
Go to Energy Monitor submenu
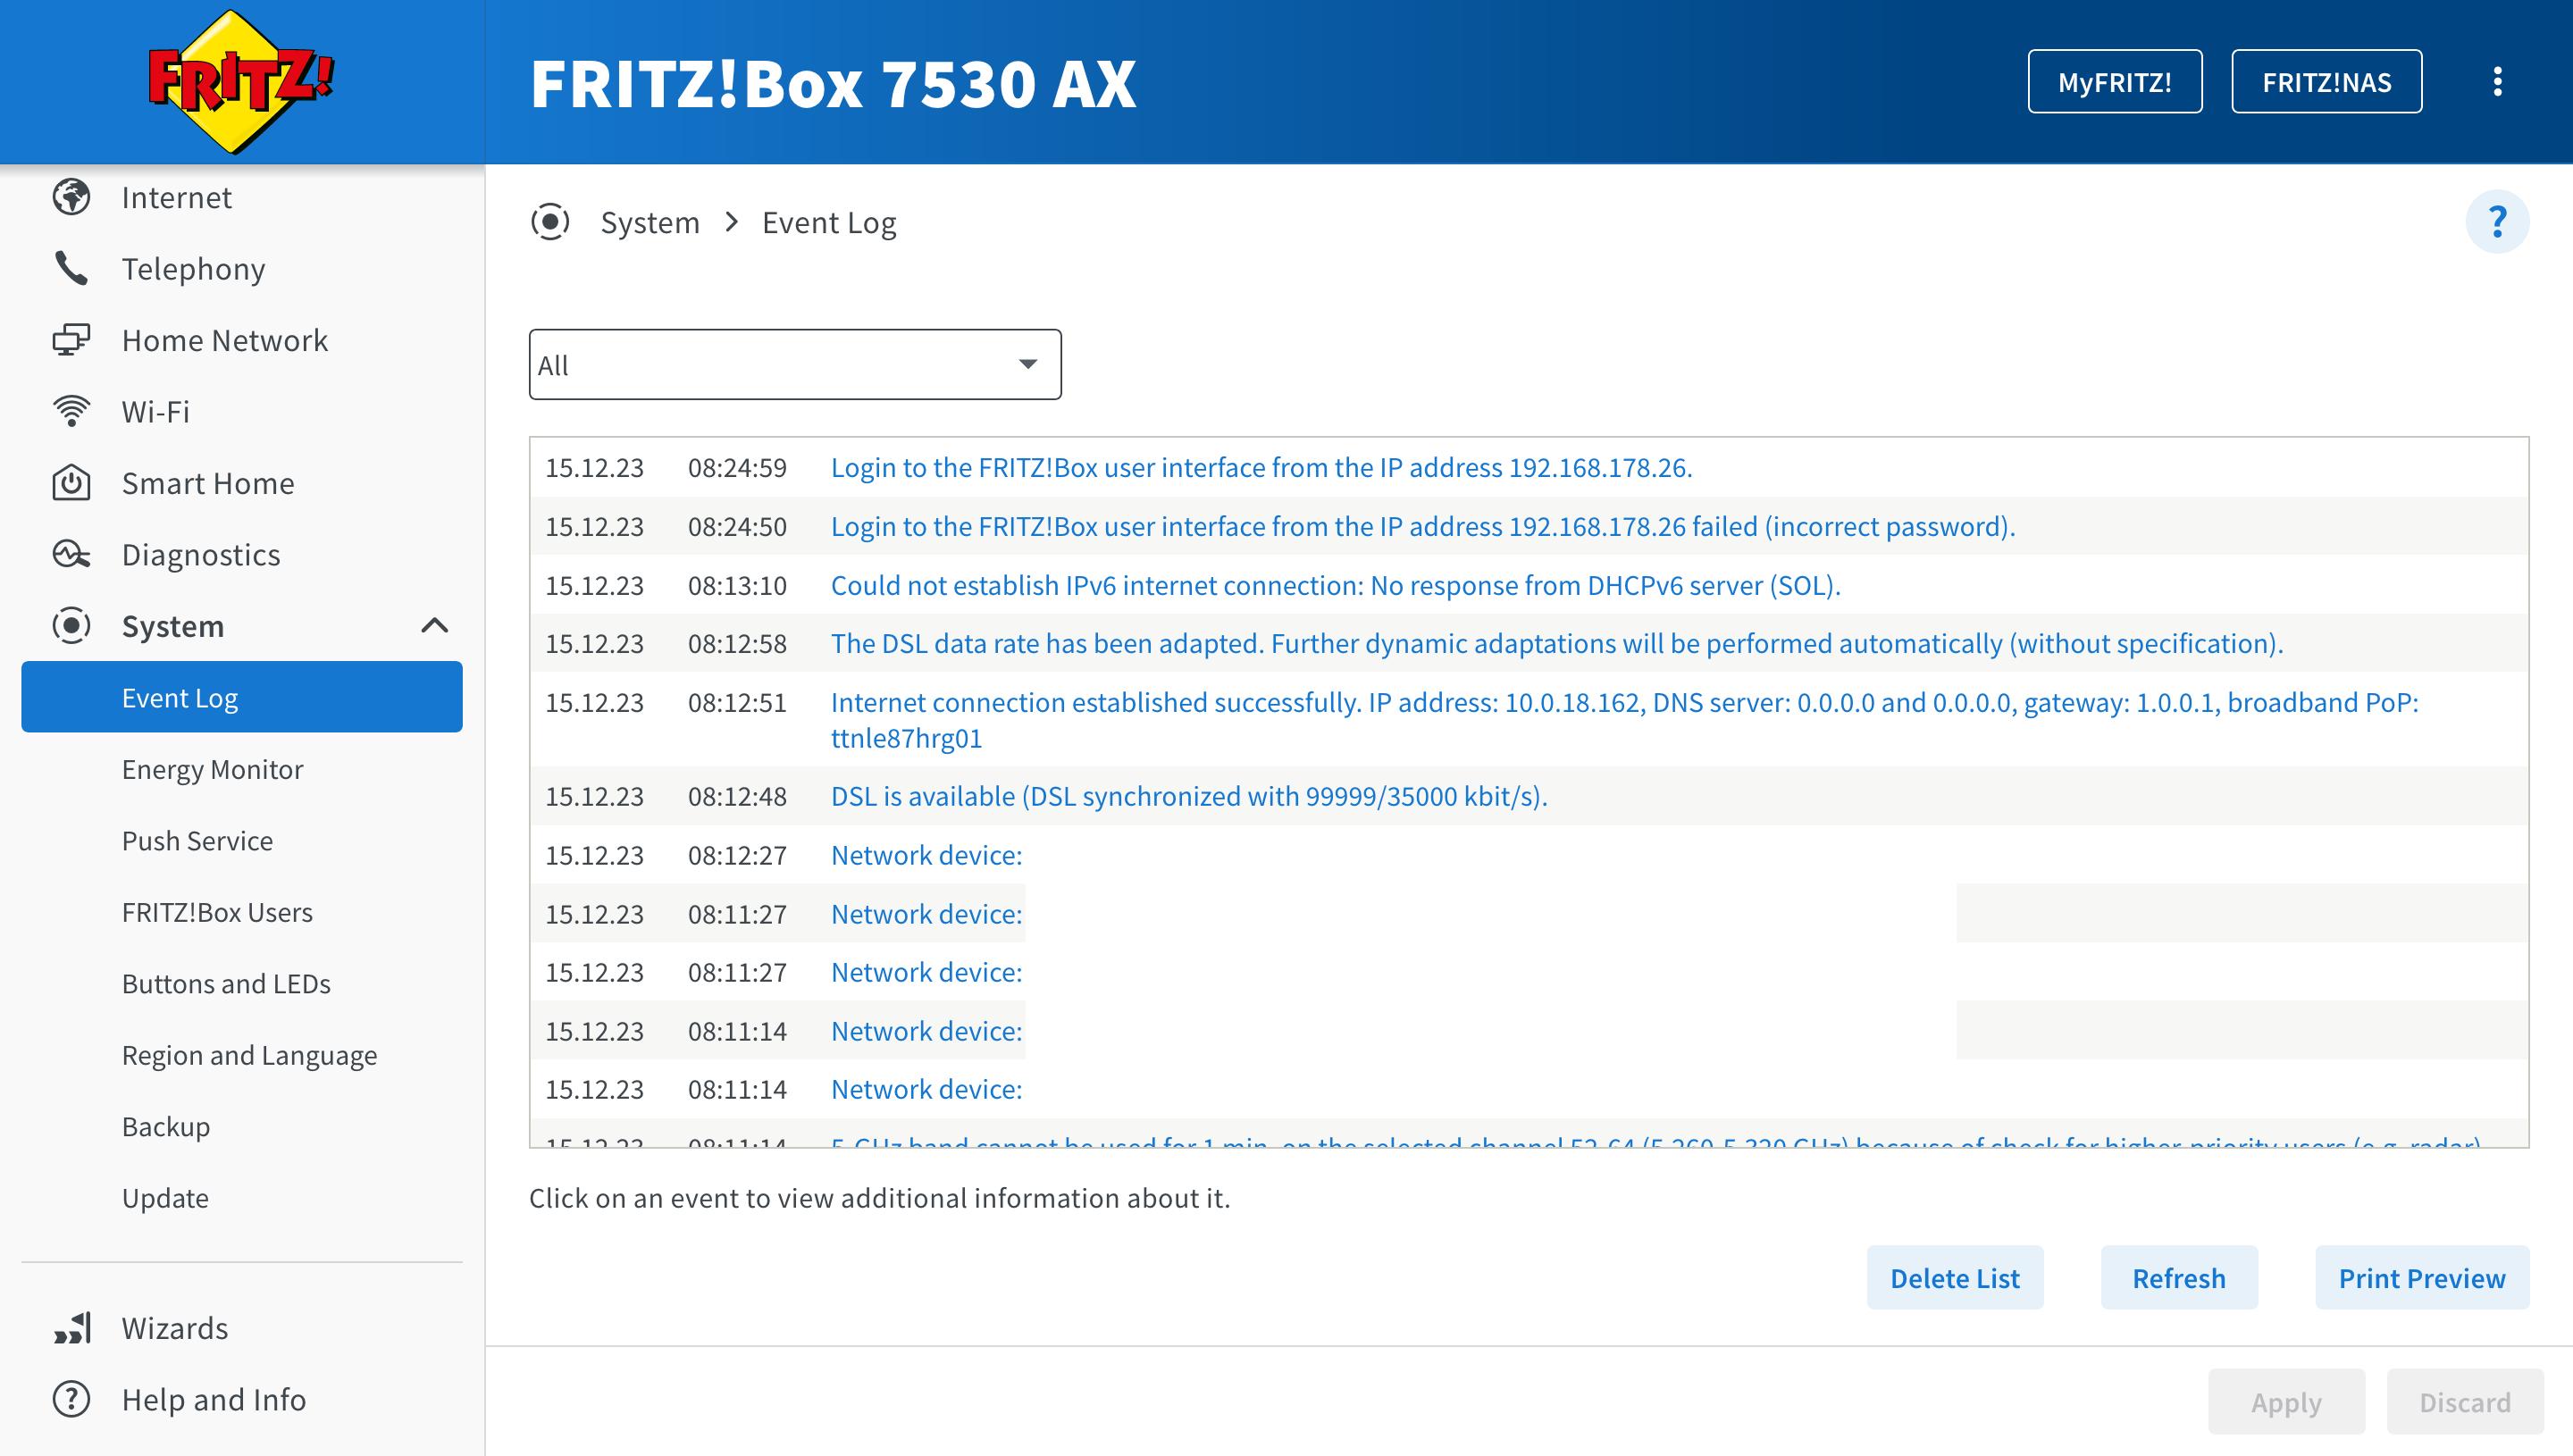212,769
